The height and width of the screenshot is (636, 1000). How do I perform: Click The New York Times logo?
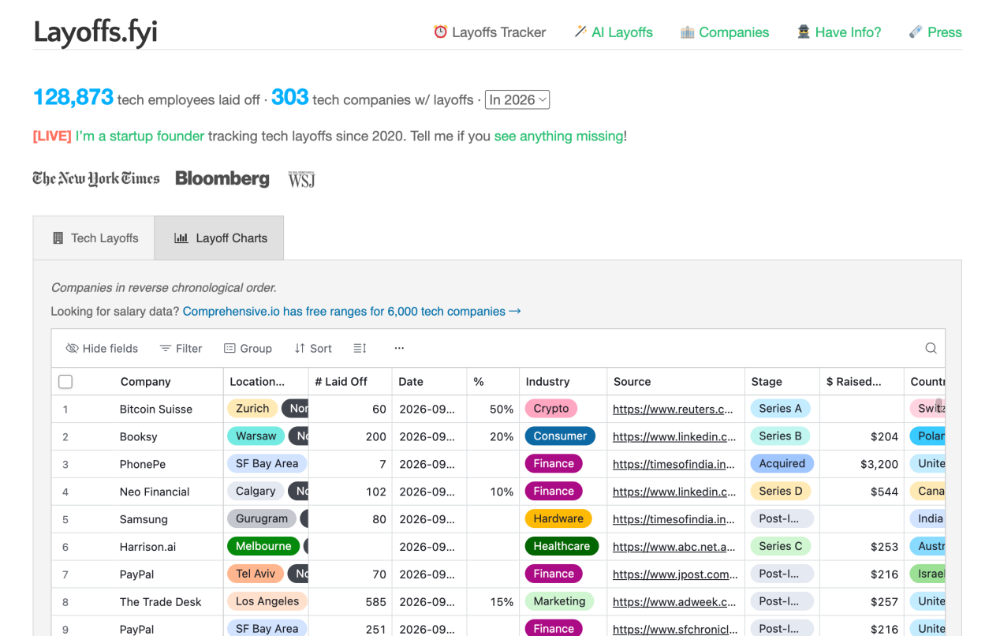tap(96, 179)
